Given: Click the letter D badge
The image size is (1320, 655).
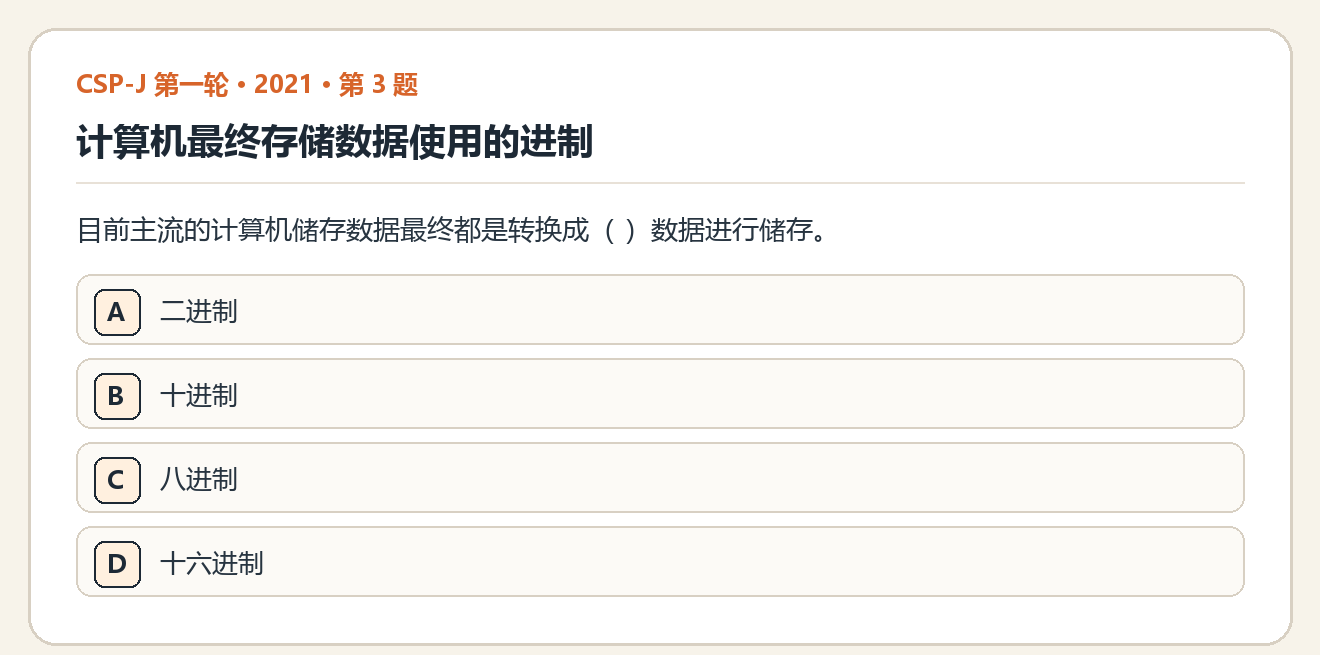Looking at the screenshot, I should click(117, 563).
